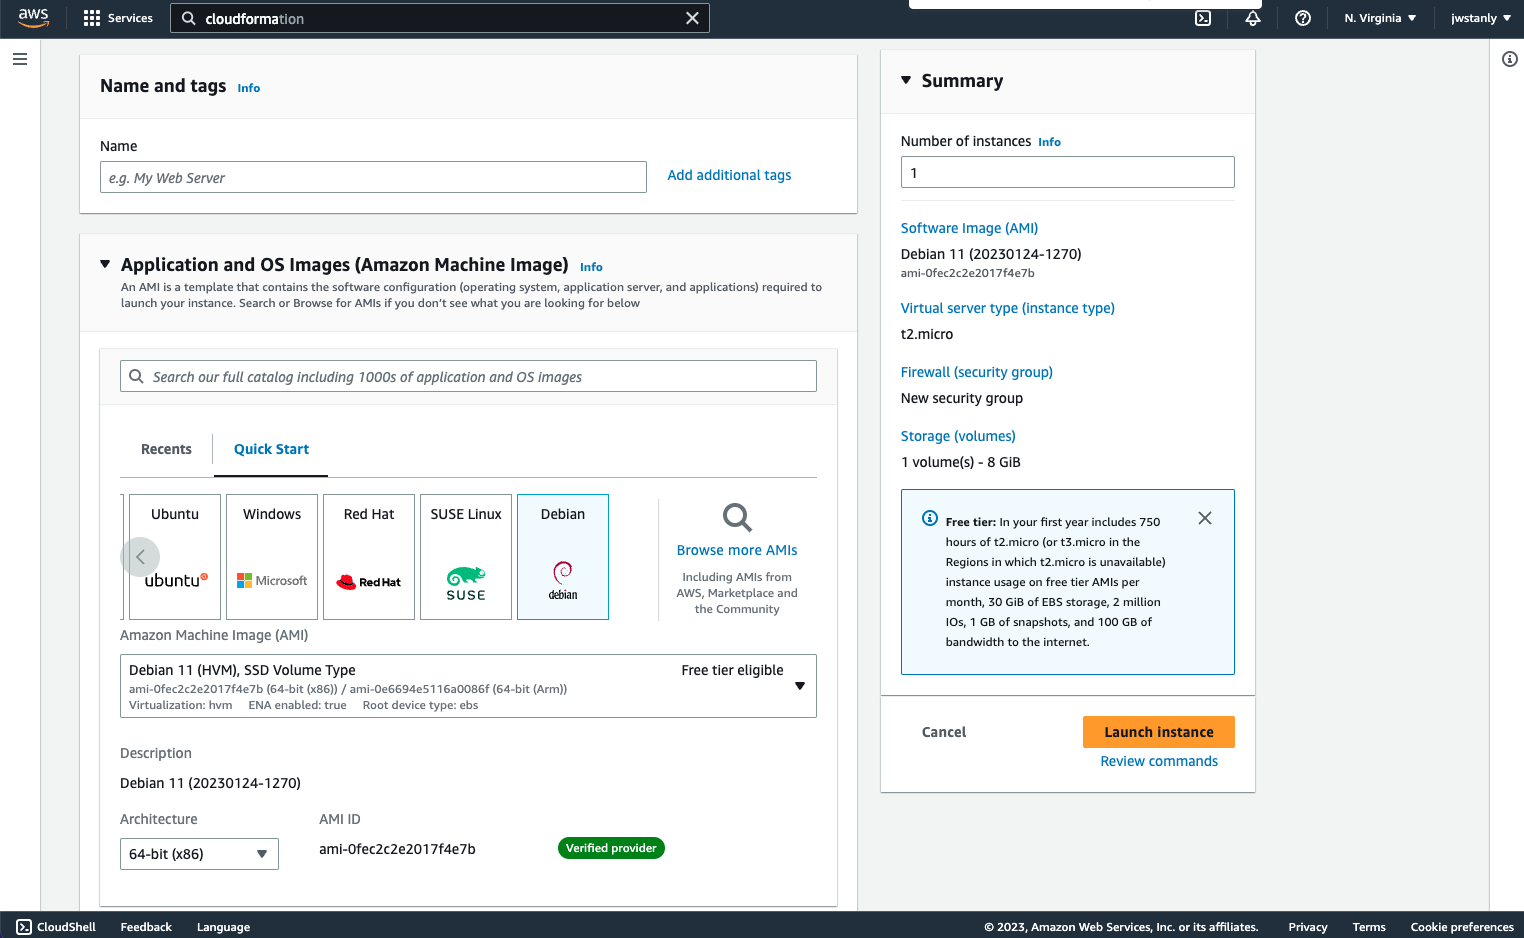Open the jwstanly account menu
The width and height of the screenshot is (1524, 938).
click(1481, 18)
